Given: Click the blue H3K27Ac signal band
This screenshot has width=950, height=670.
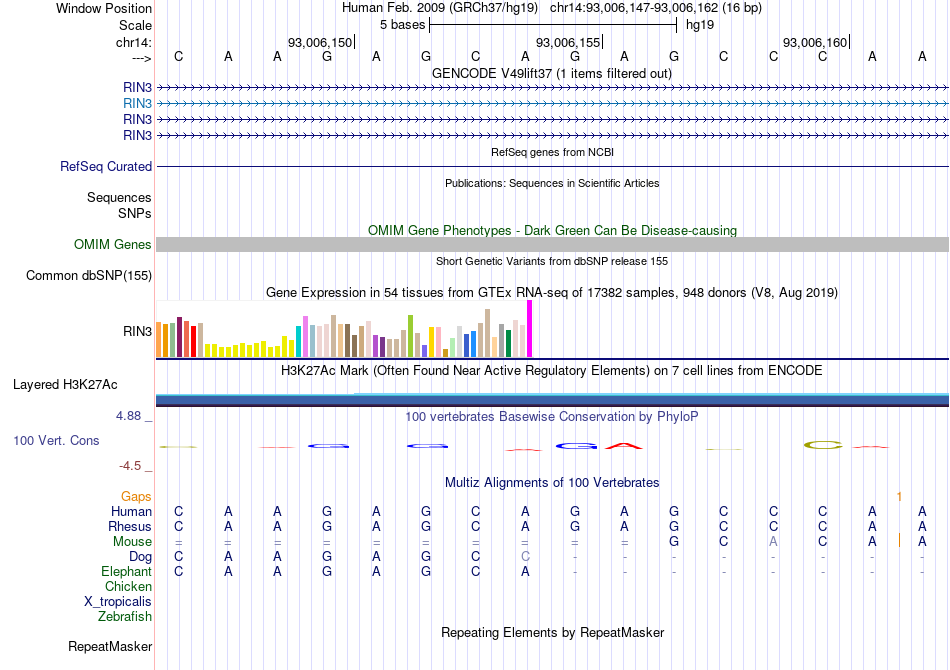Looking at the screenshot, I should coord(552,400).
